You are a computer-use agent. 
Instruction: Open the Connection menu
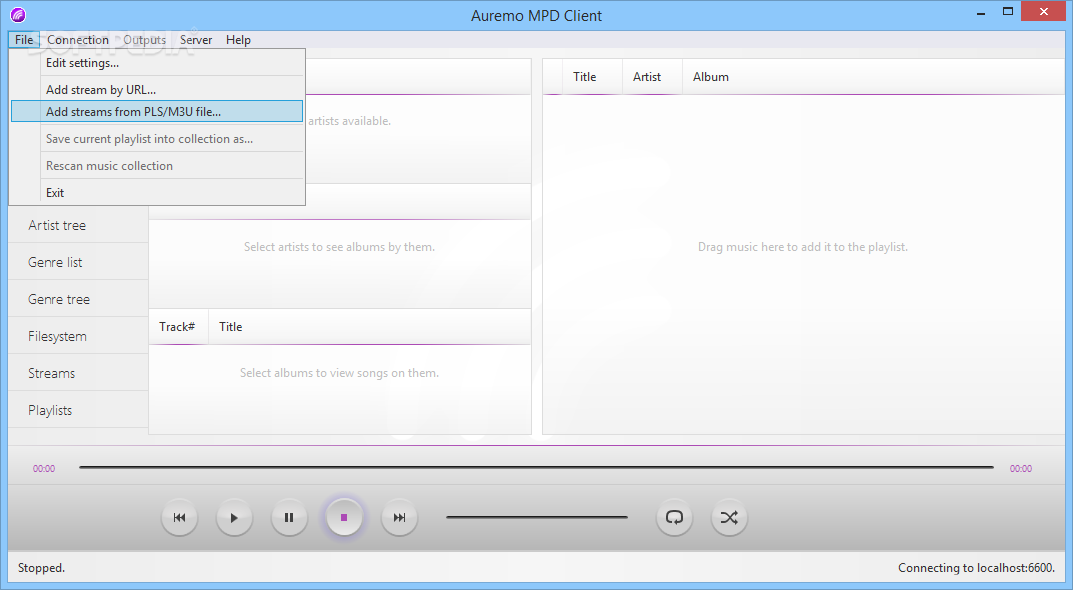tap(78, 40)
